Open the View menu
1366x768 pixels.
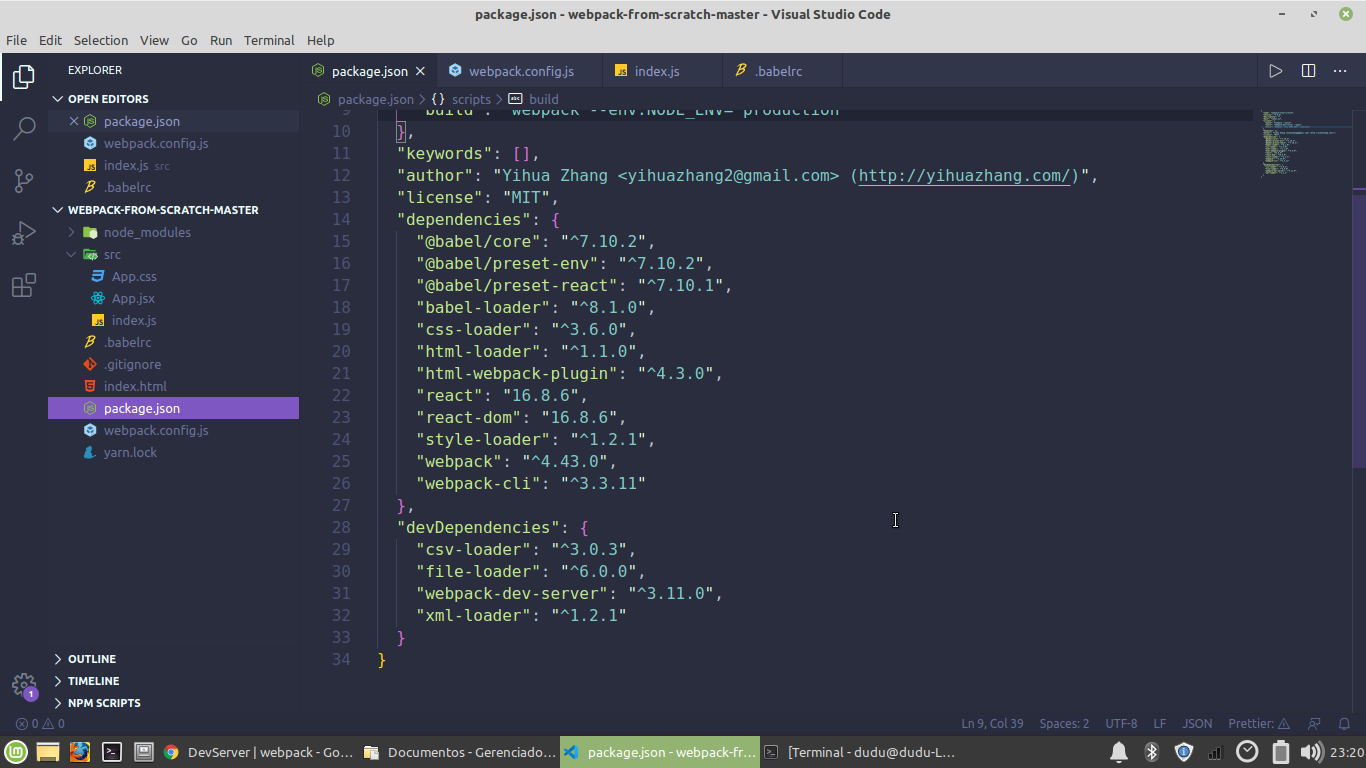click(154, 40)
